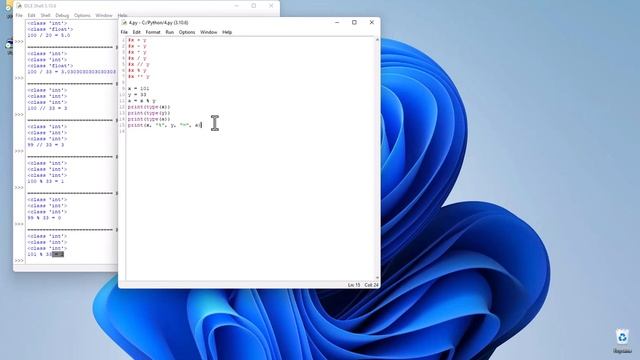Open the Format menu in the editor

click(153, 32)
